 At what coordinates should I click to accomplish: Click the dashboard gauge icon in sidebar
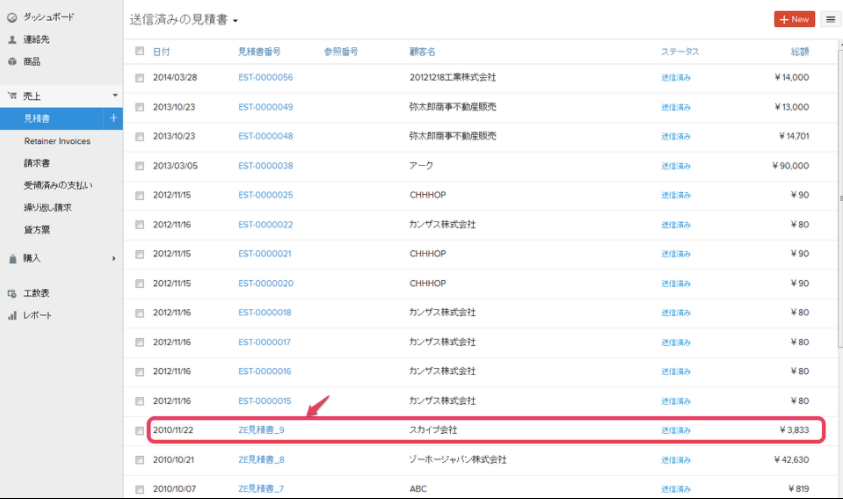(11, 18)
